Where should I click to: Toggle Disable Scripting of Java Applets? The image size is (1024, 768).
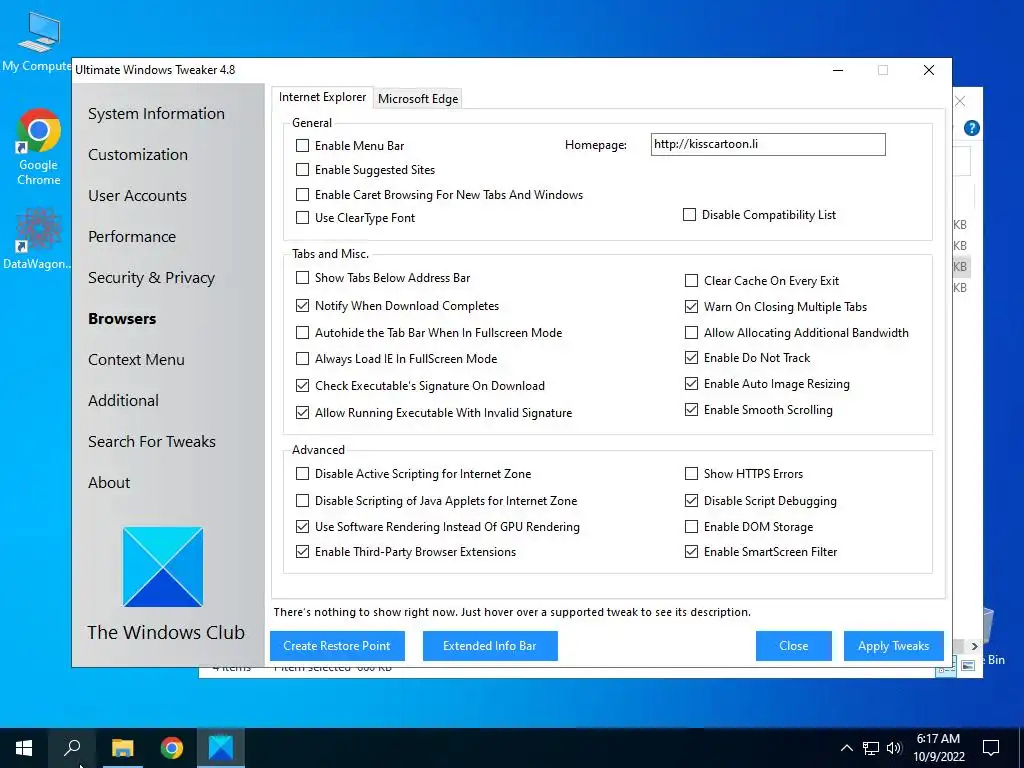[302, 501]
